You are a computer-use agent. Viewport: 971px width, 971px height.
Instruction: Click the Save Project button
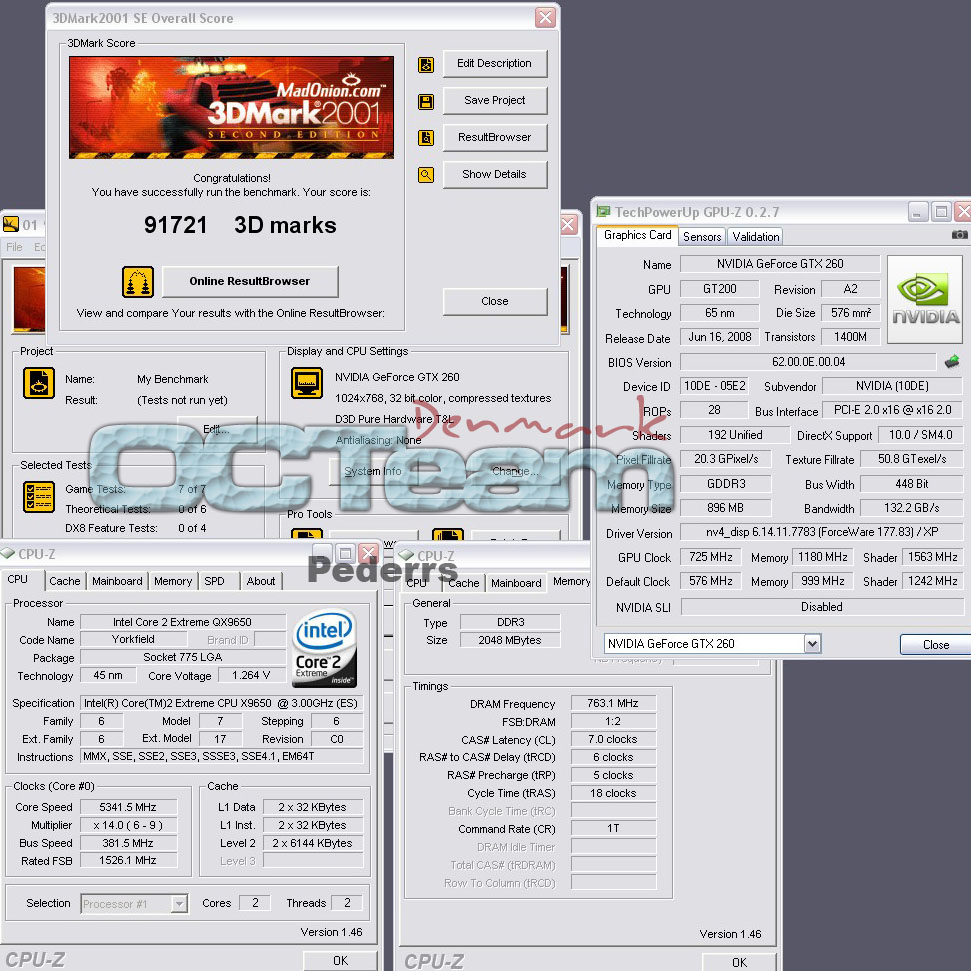pos(495,100)
